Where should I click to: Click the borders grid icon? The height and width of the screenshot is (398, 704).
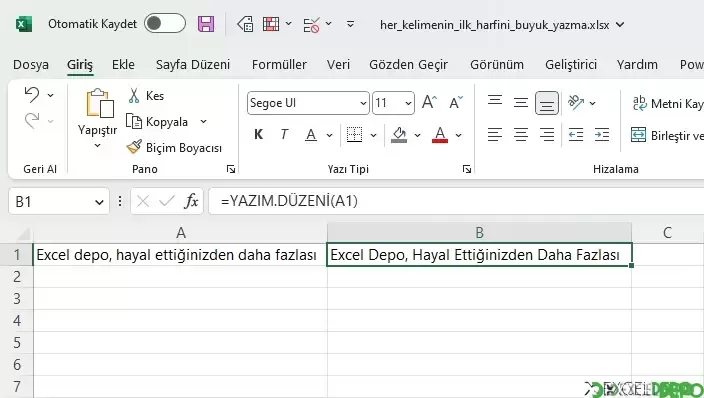pyautogui.click(x=354, y=134)
